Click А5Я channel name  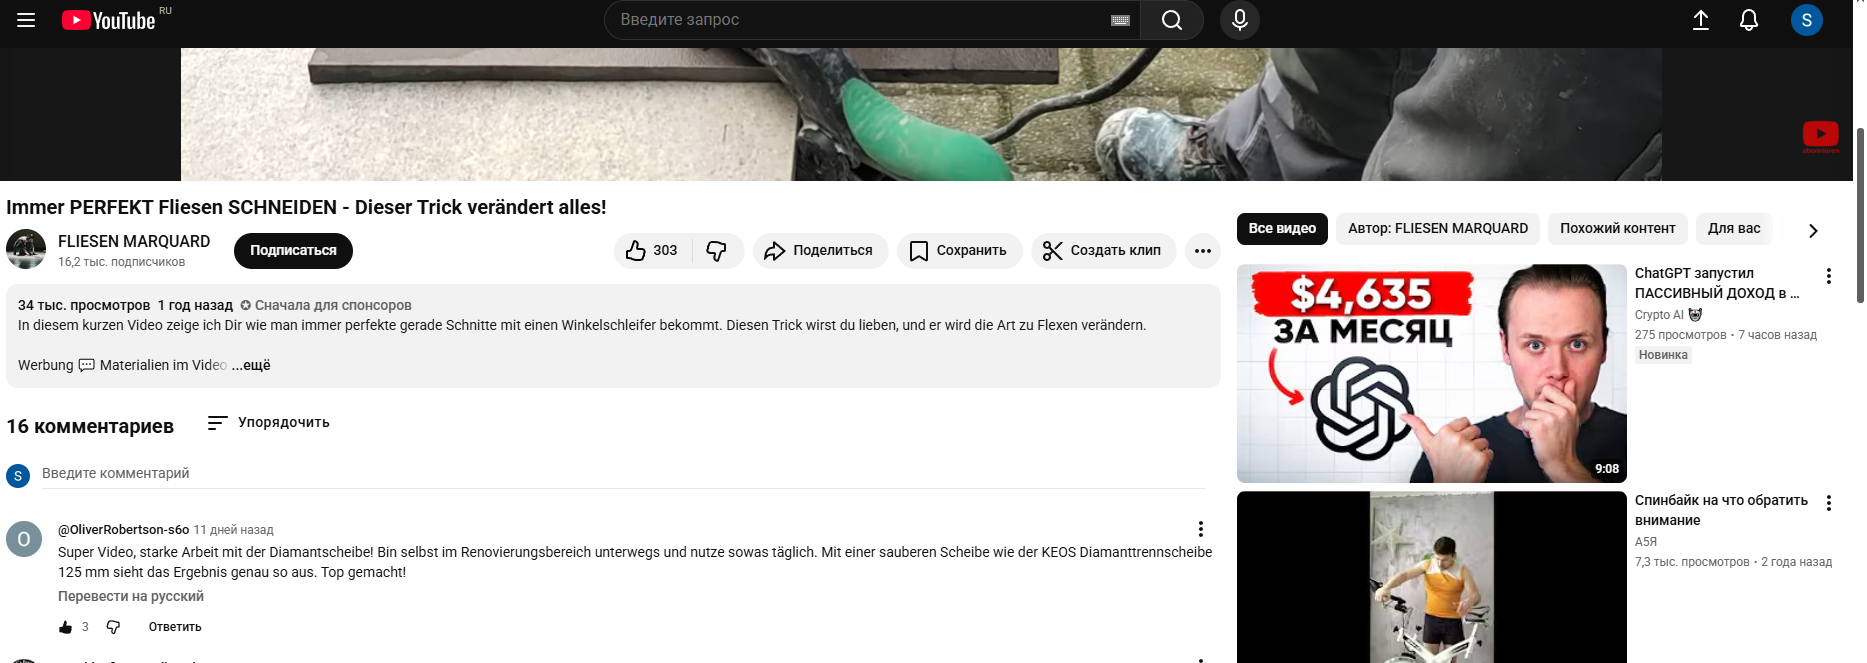(x=1646, y=542)
